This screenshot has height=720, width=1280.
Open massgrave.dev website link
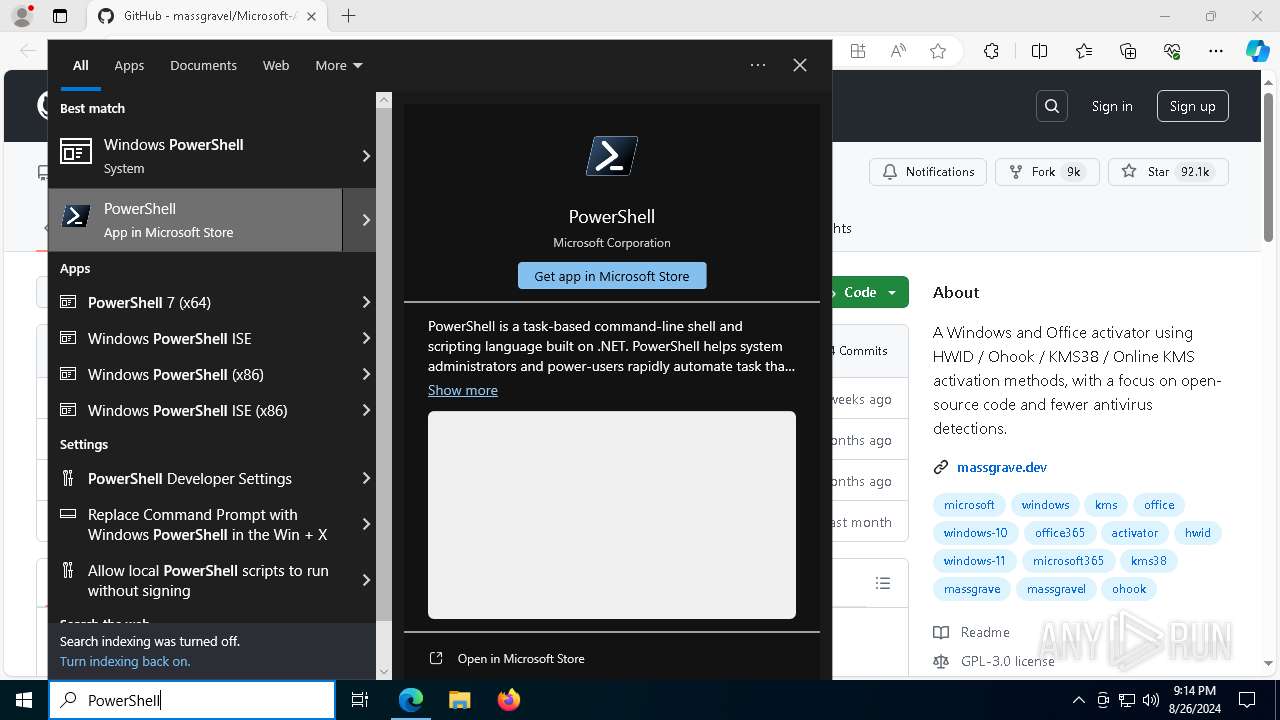click(1002, 467)
